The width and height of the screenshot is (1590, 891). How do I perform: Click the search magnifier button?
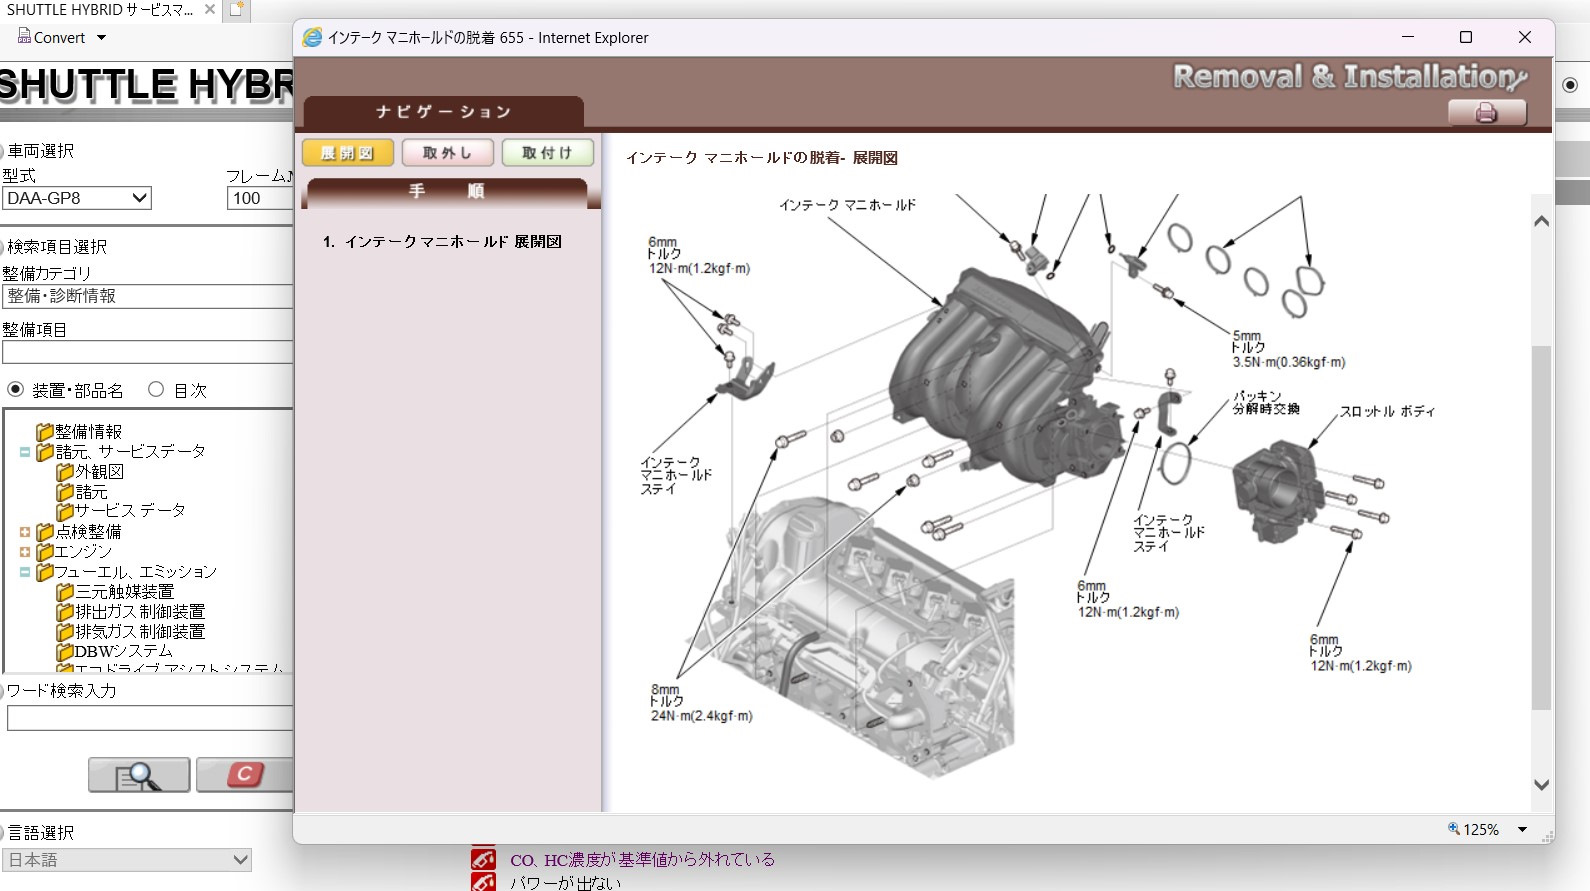click(x=139, y=775)
